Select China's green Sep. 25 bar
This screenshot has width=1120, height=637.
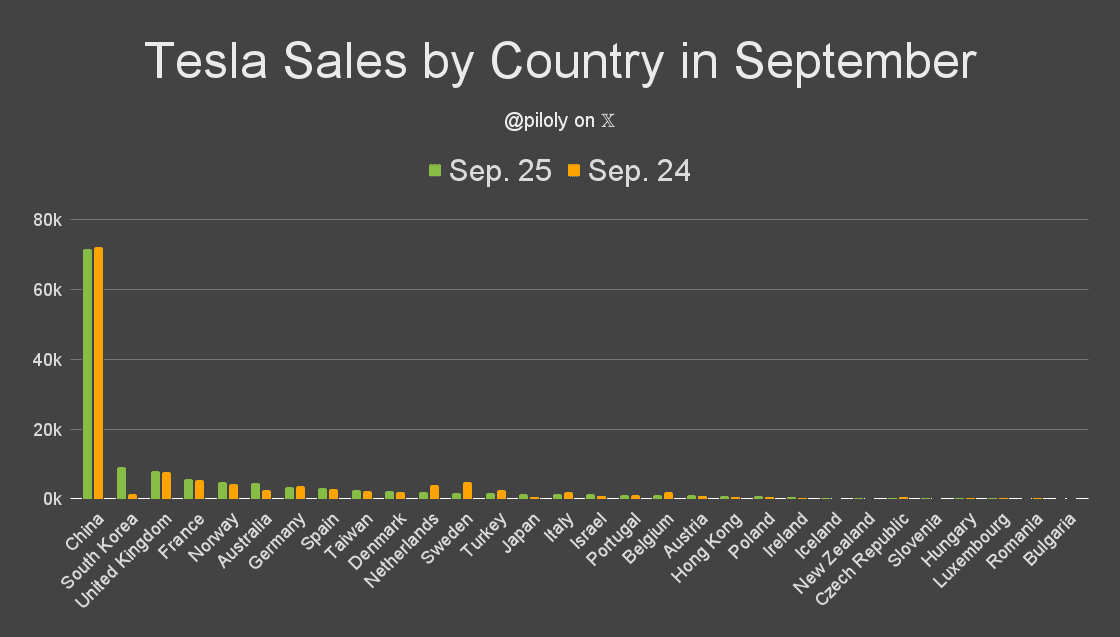(87, 374)
